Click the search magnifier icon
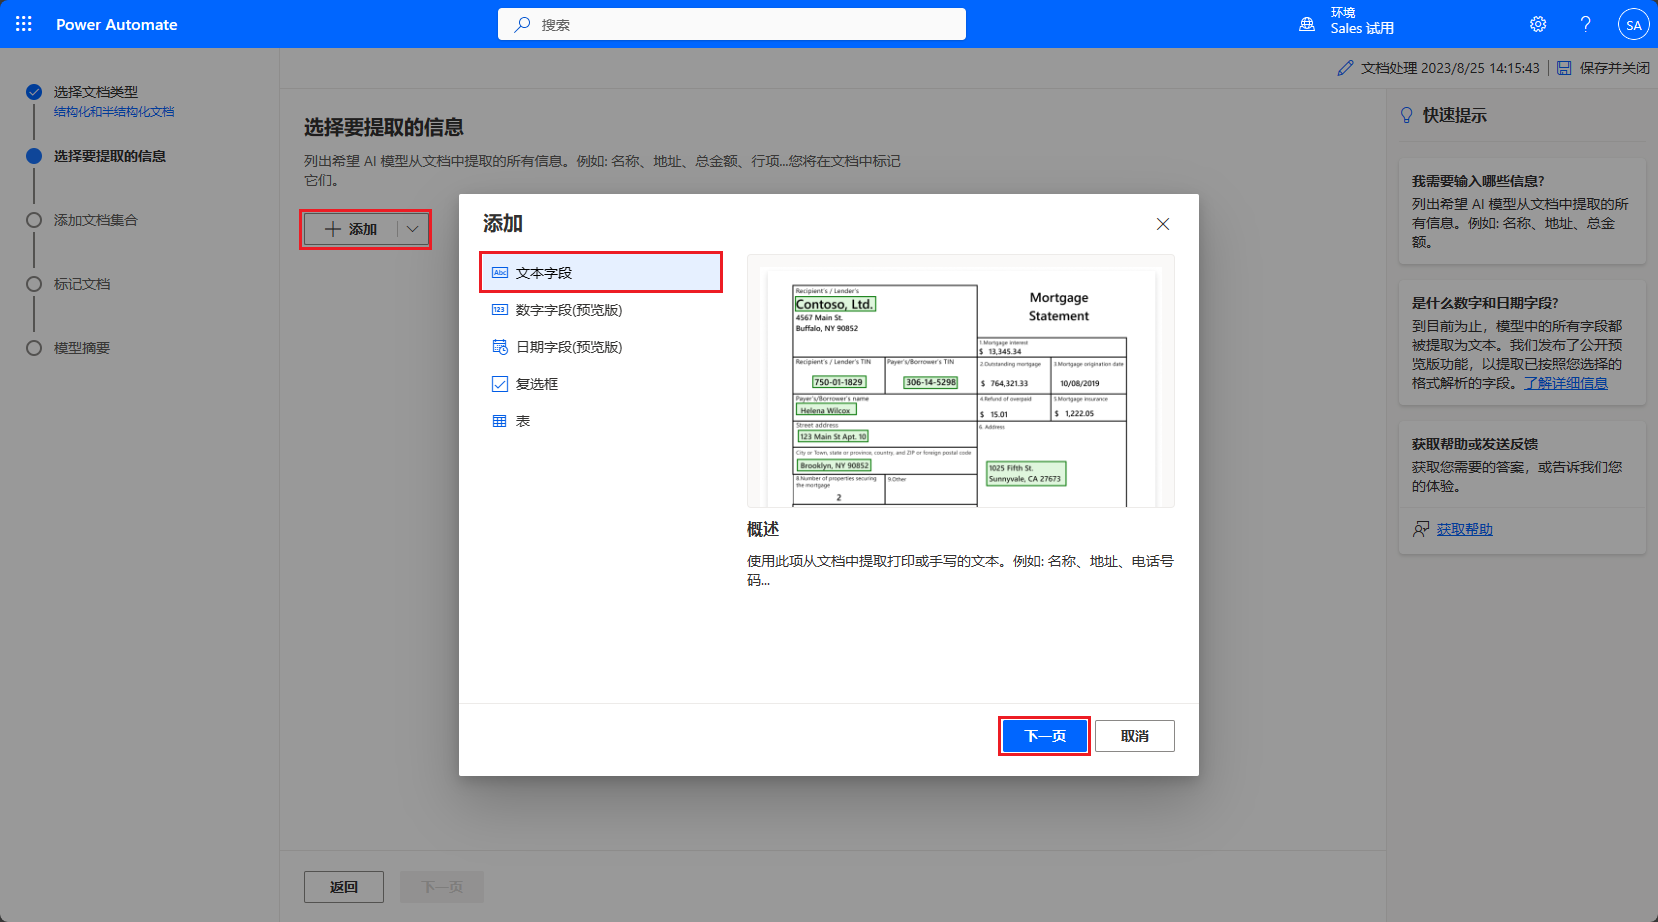 point(522,24)
